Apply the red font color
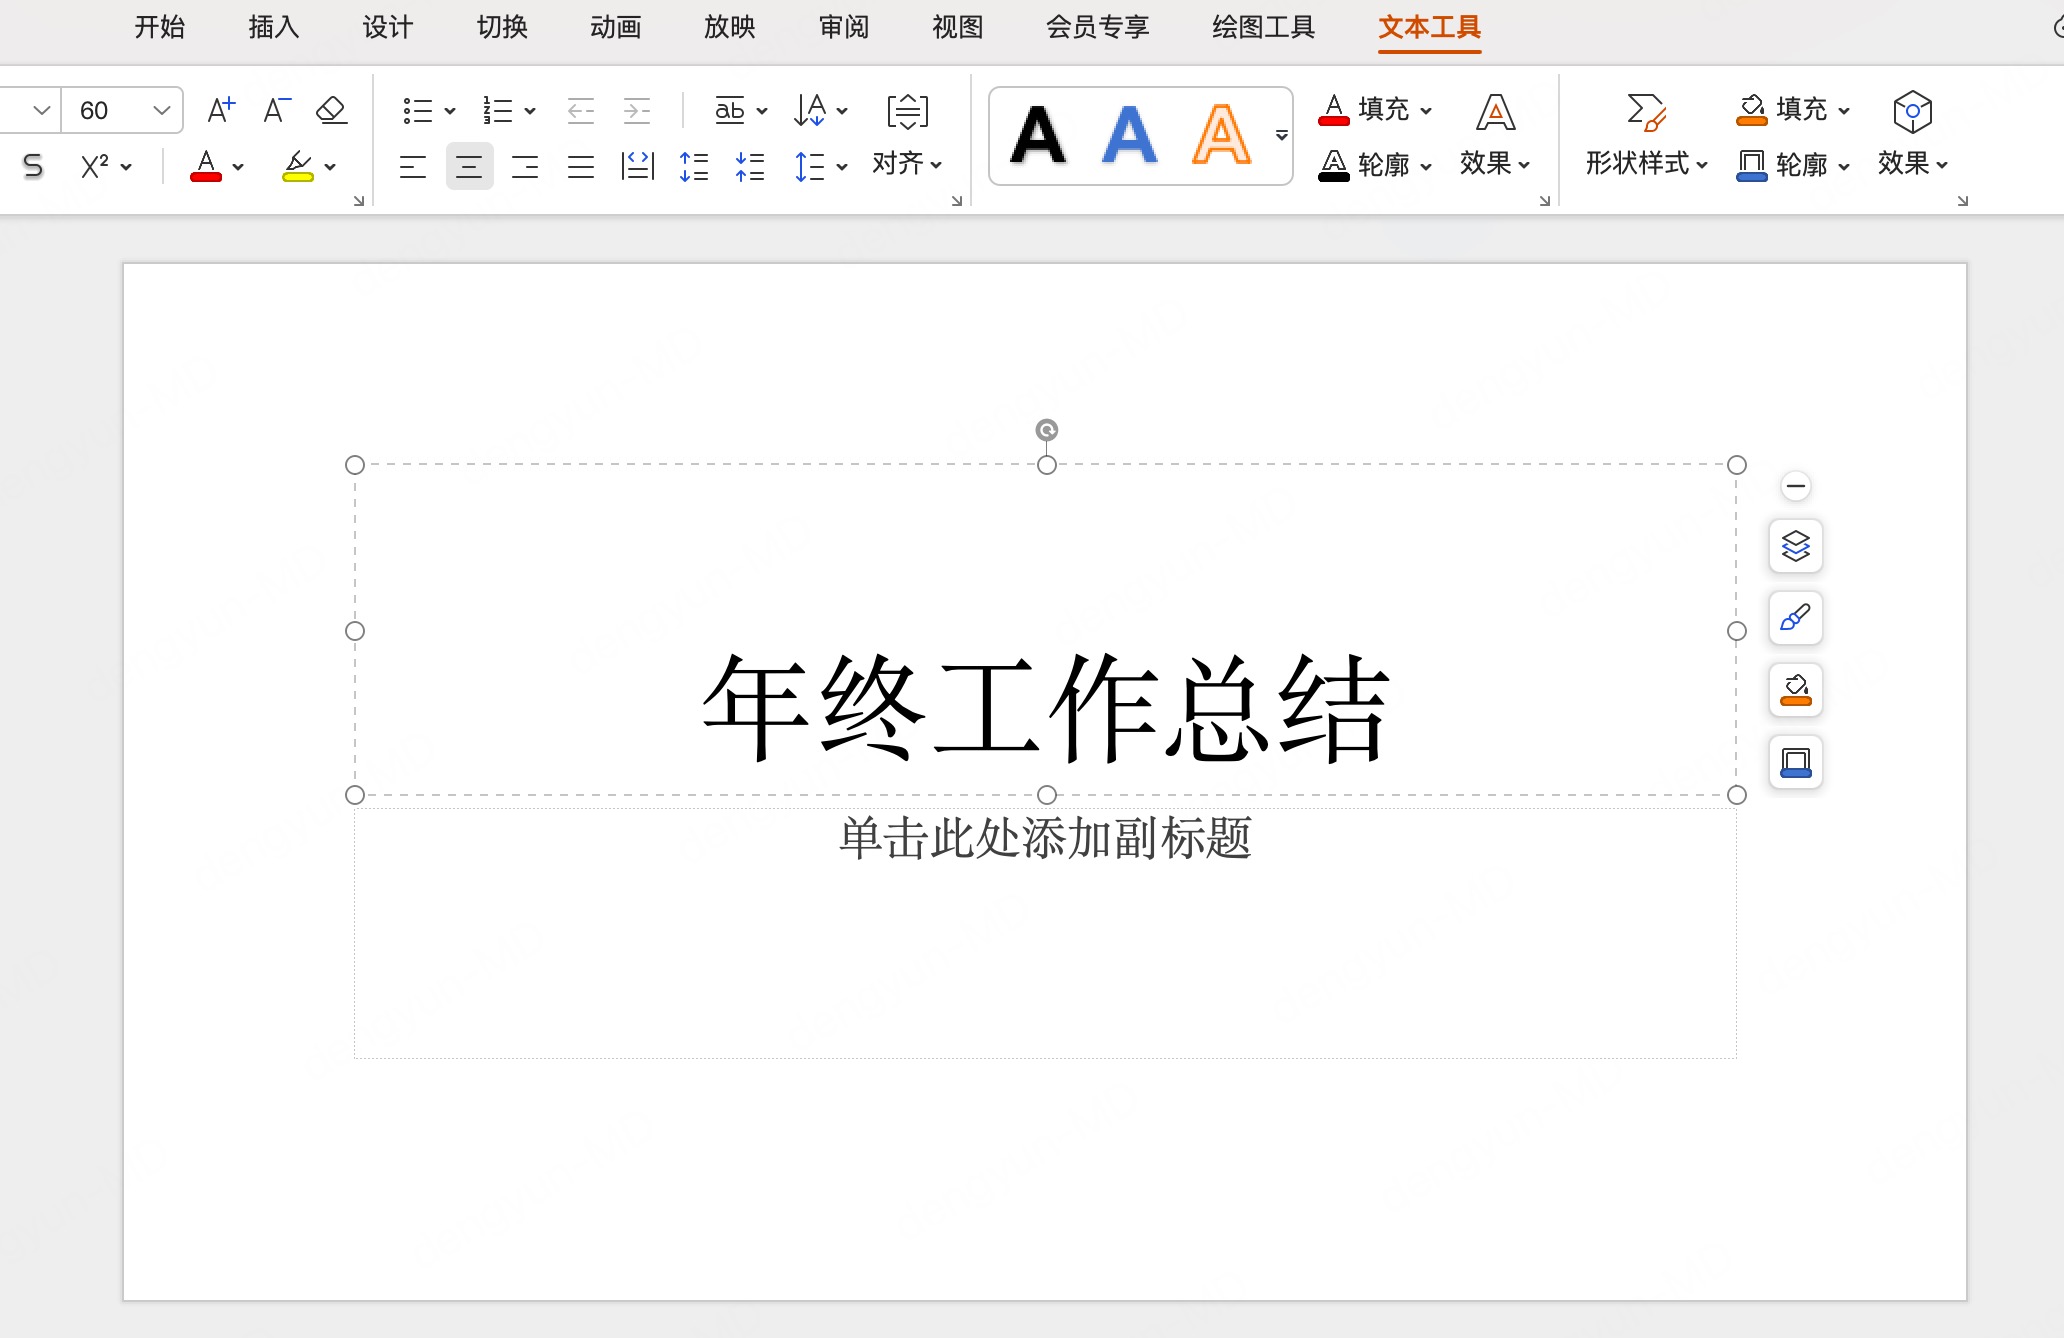The height and width of the screenshot is (1338, 2064). tap(206, 166)
